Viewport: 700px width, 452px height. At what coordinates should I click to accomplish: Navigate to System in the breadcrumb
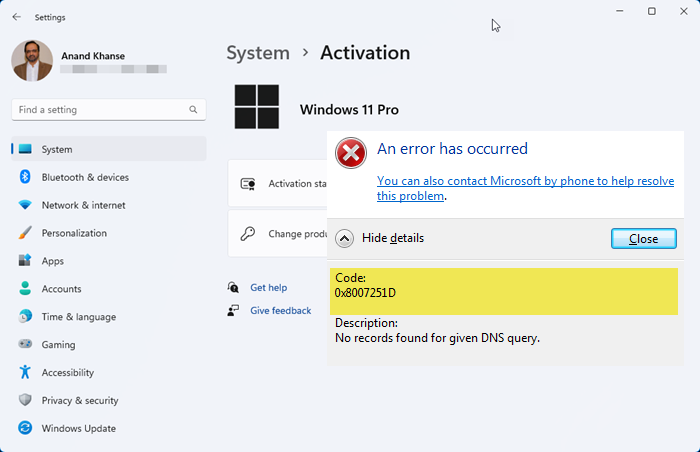tap(258, 53)
